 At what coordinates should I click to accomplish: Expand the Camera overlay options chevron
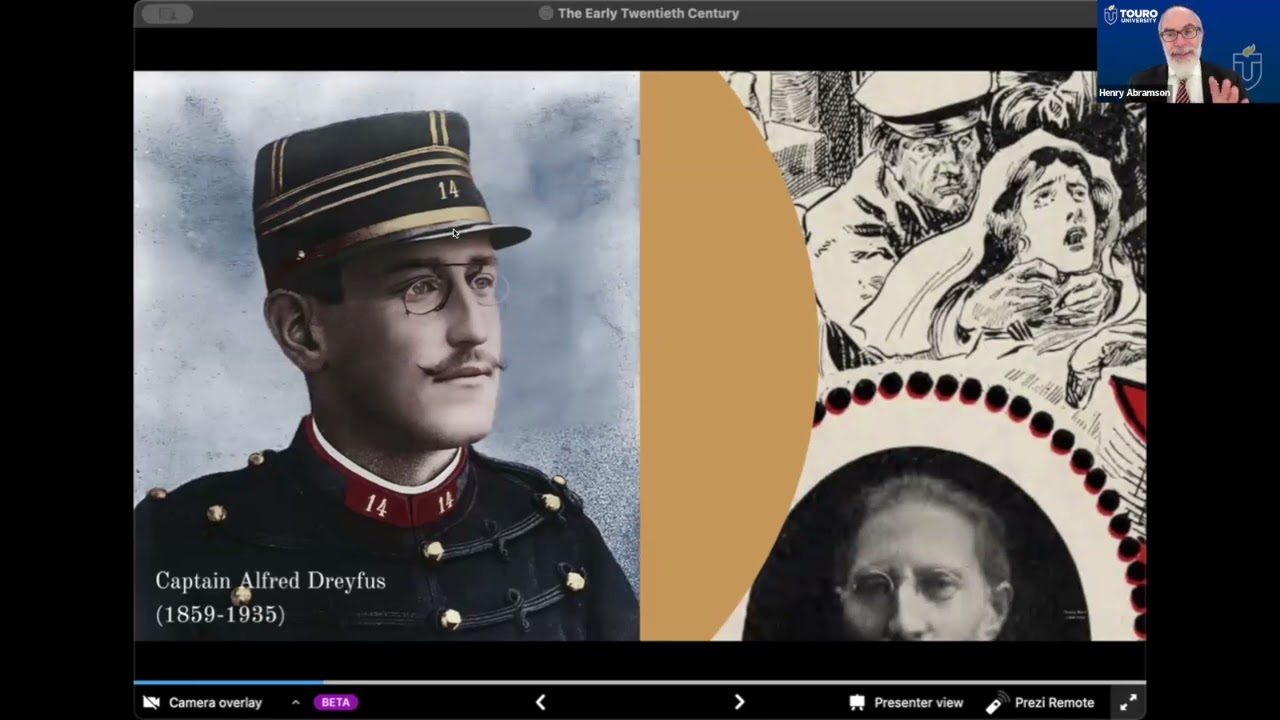[295, 702]
